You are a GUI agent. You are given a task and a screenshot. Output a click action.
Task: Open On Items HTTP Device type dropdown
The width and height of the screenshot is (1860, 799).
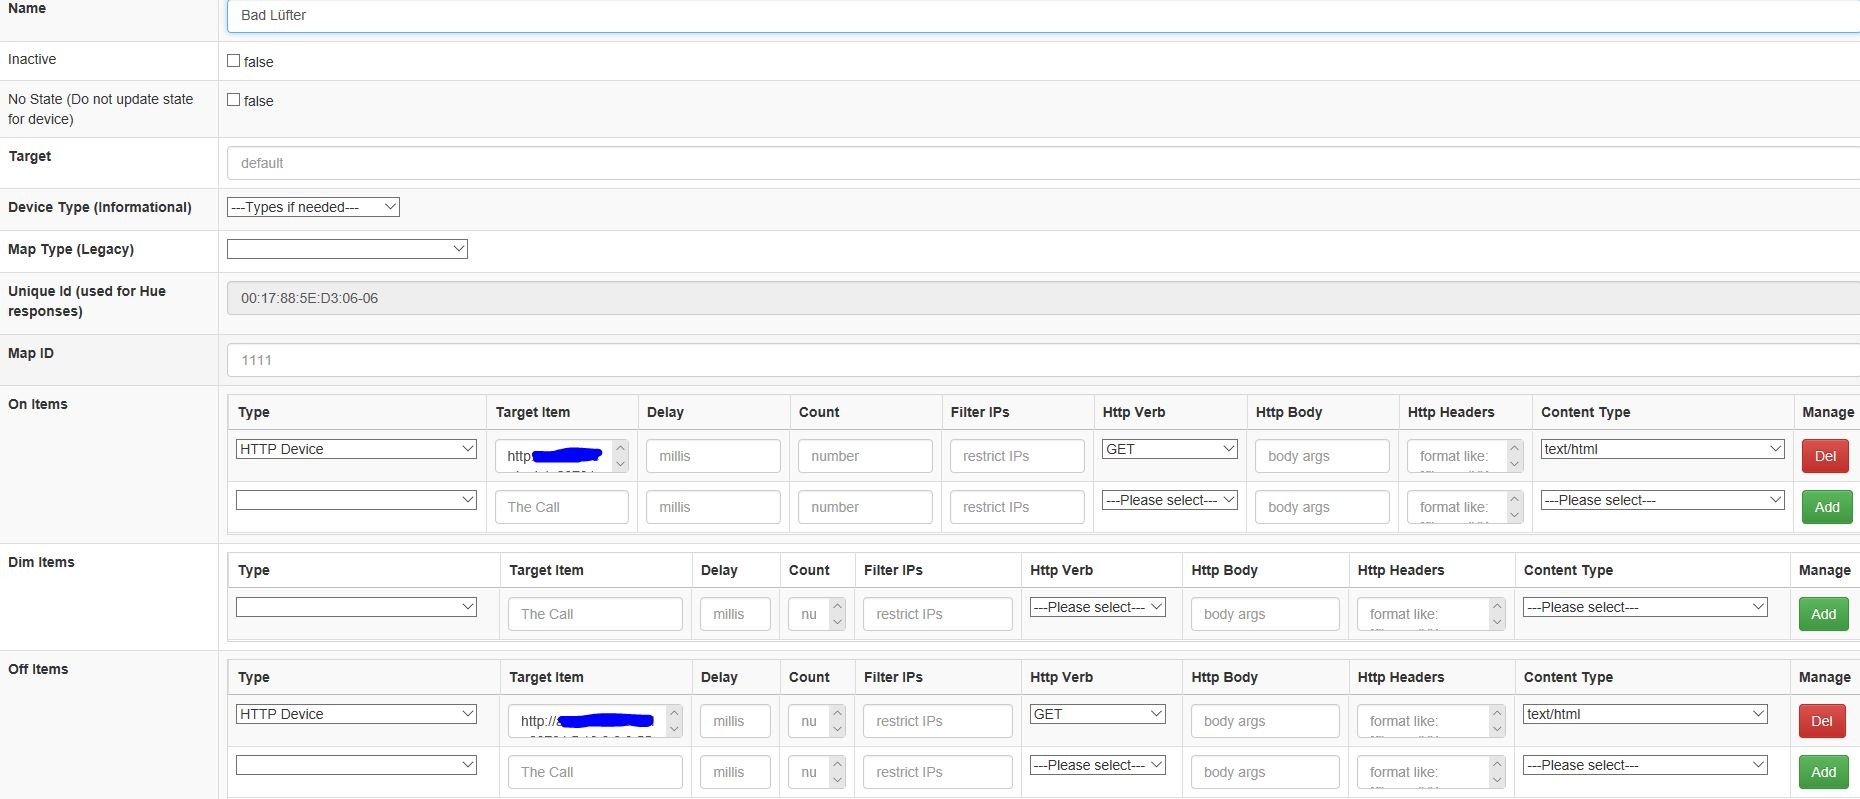tap(356, 449)
